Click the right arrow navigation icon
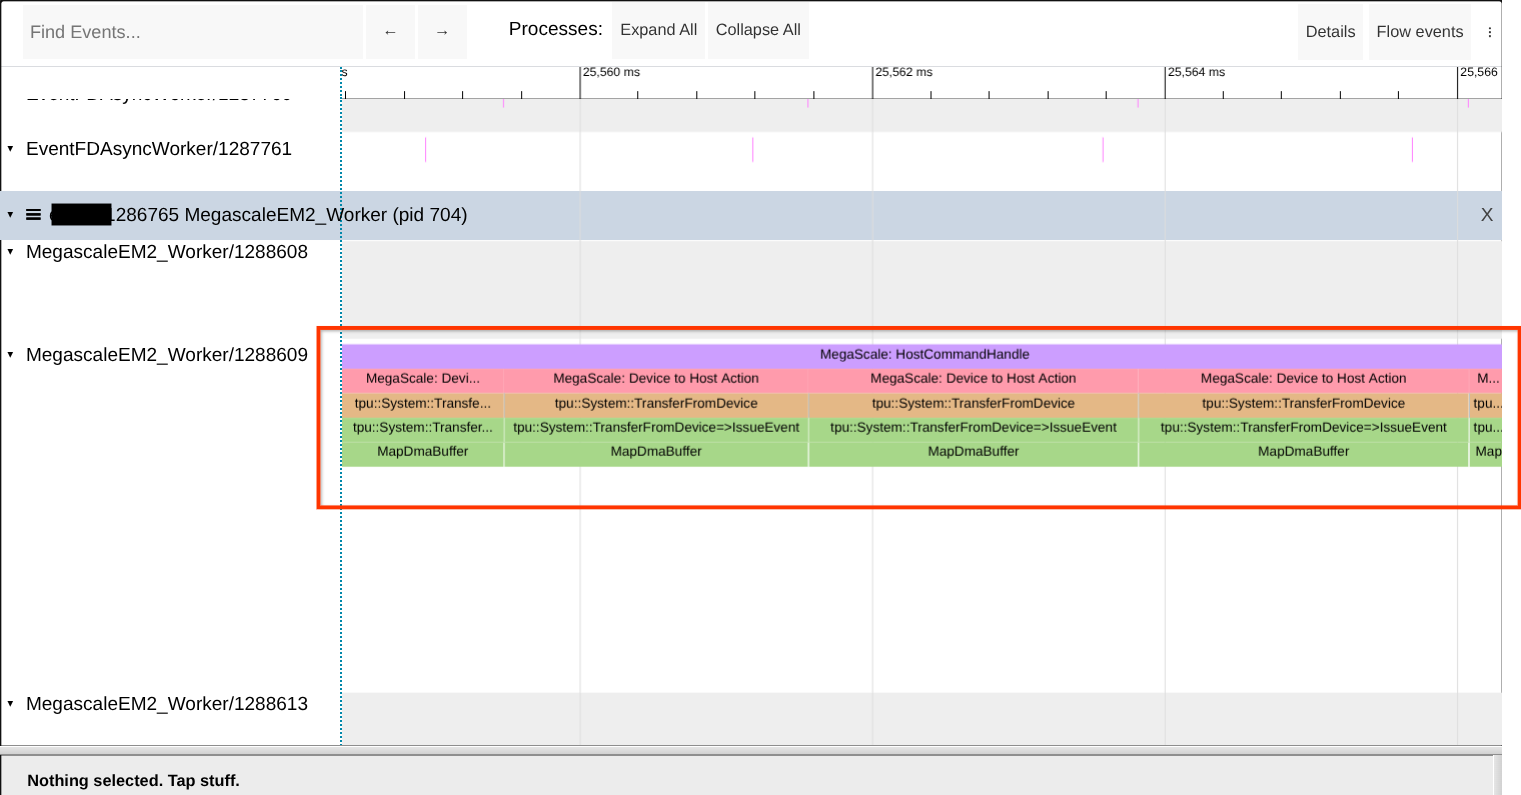The image size is (1521, 795). point(442,31)
